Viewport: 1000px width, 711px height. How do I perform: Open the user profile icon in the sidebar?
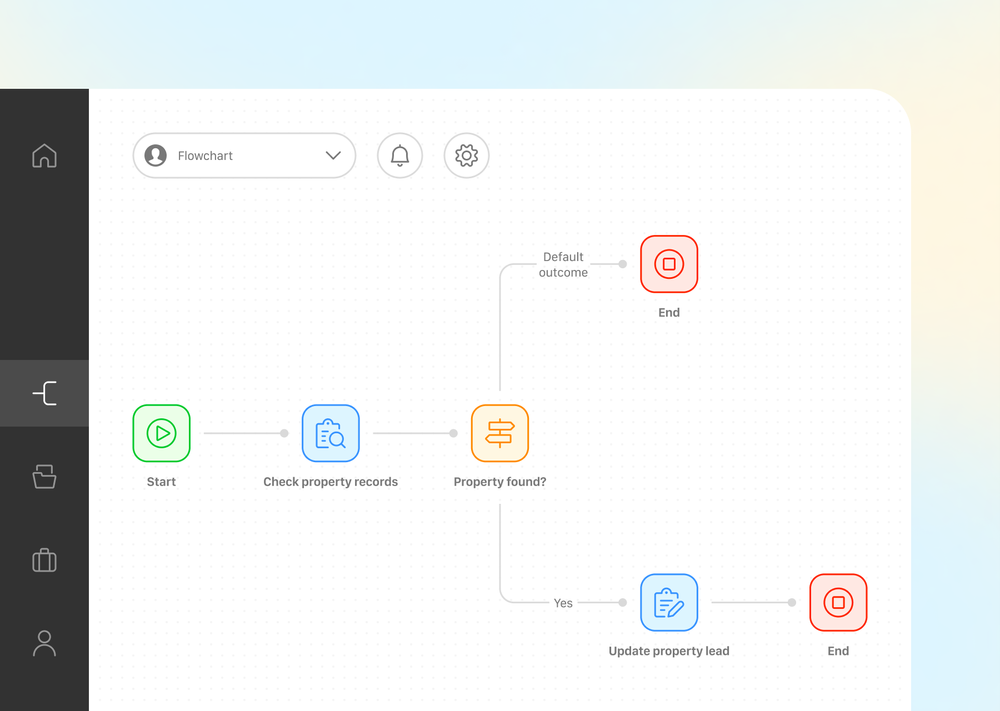pos(44,643)
